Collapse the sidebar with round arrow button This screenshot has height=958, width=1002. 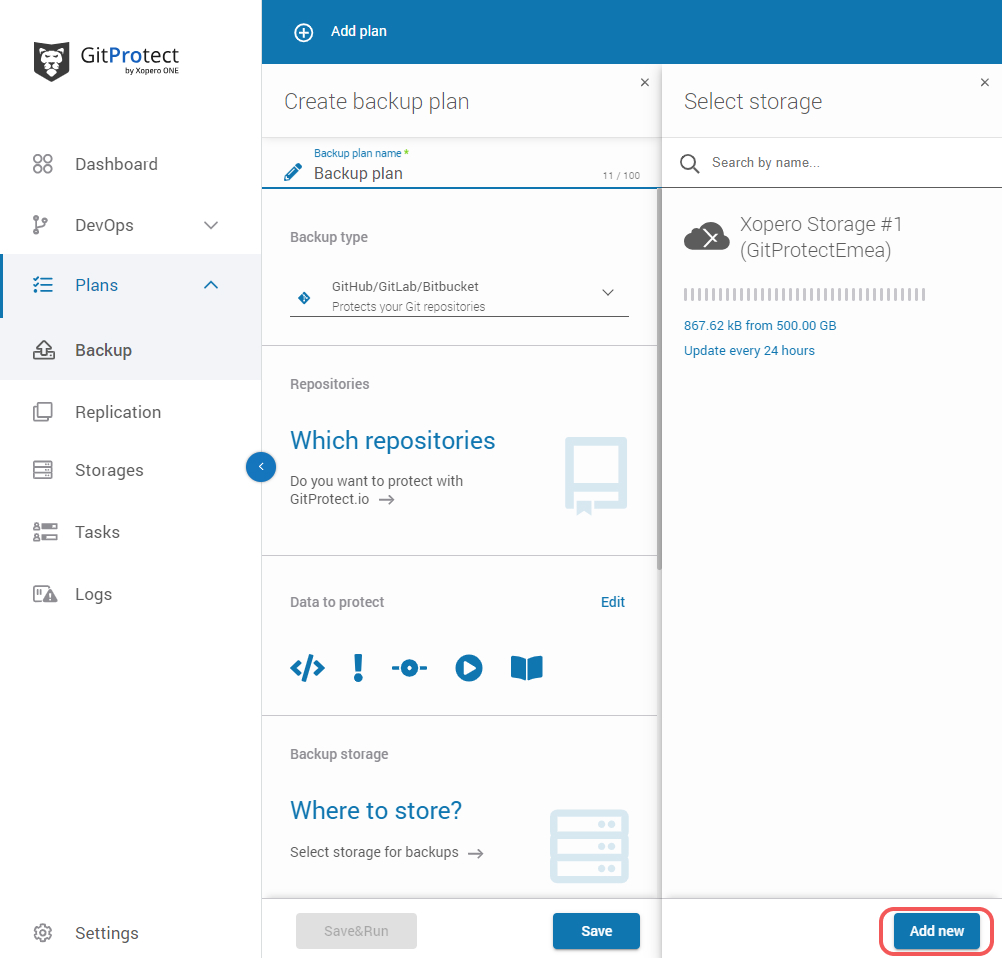(261, 467)
